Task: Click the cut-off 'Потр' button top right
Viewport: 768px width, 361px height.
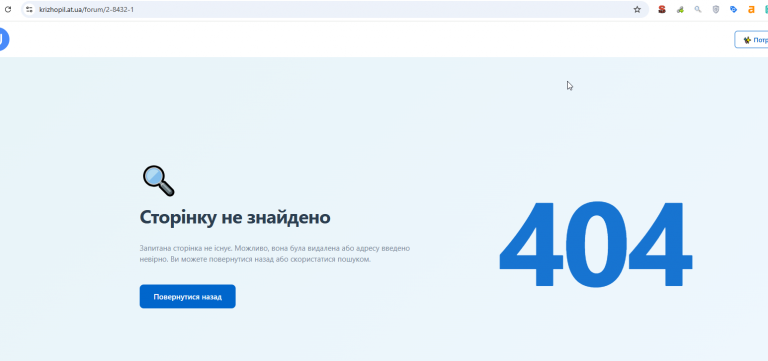Action: click(751, 40)
